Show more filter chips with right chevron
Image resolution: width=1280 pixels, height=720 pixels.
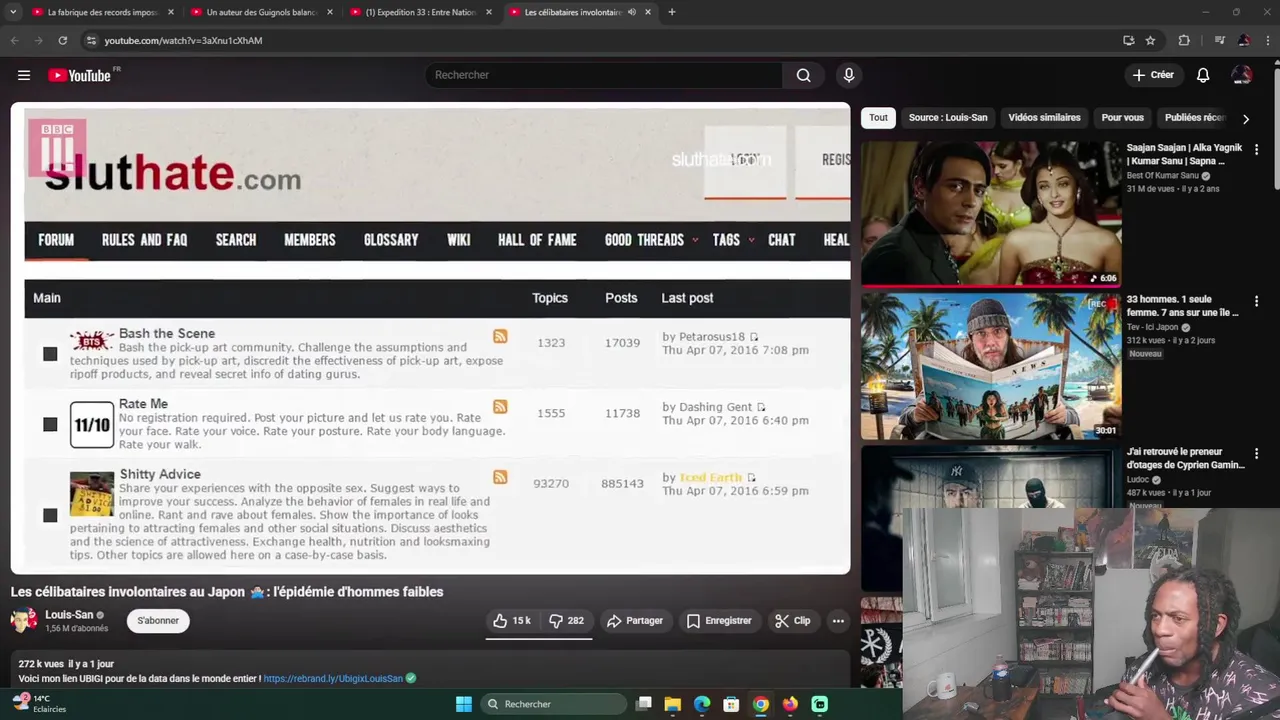pos(1245,118)
